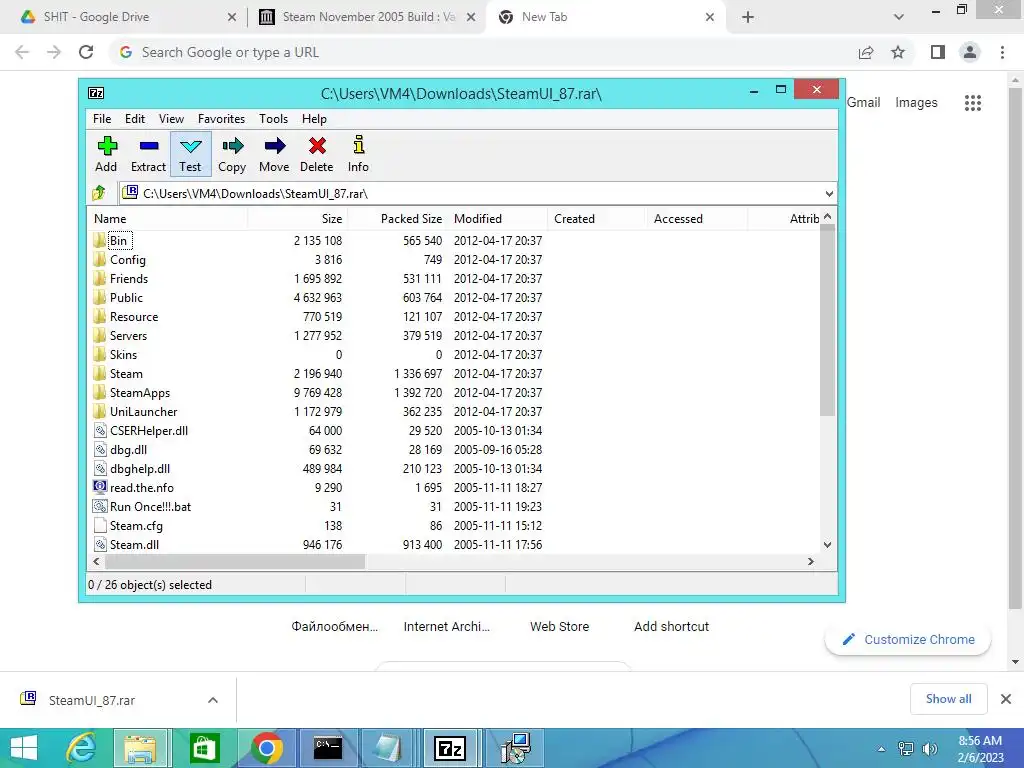Toggle Chrome side panel icon
1024x768 pixels.
(x=938, y=52)
